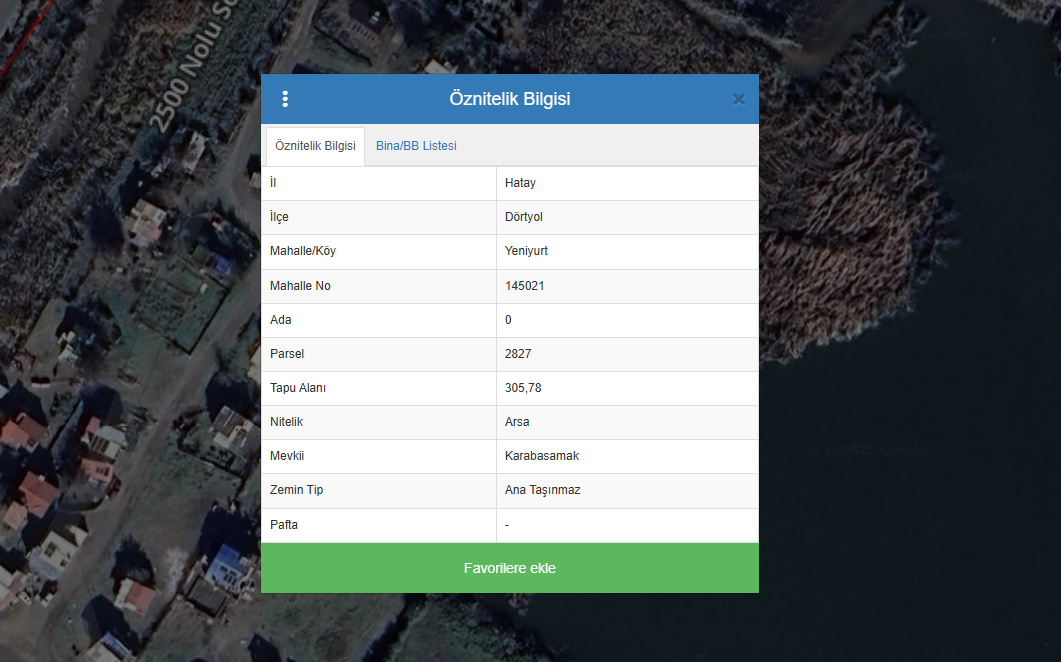Click the Nitelik value Arsa
This screenshot has width=1061, height=662.
point(517,422)
